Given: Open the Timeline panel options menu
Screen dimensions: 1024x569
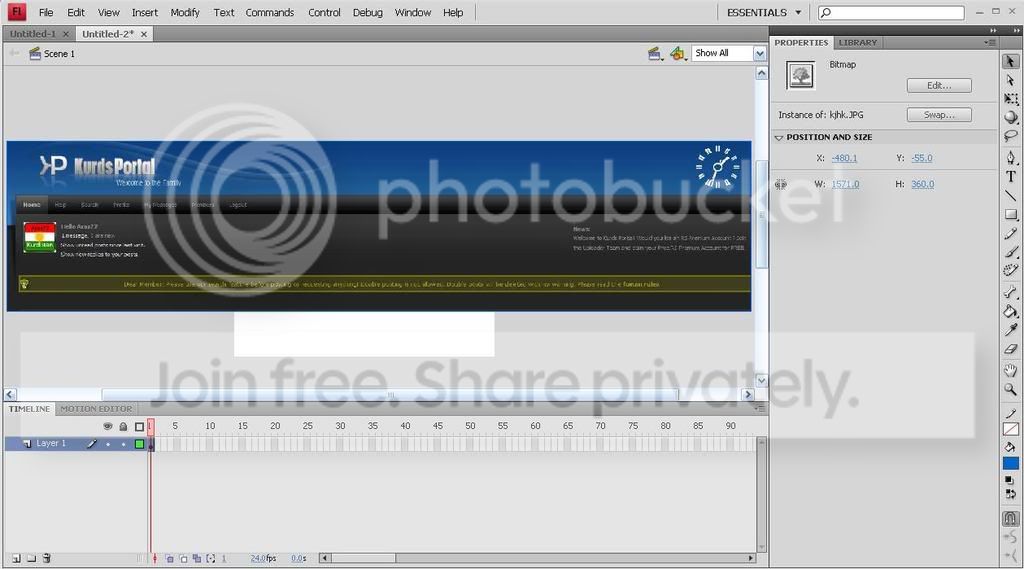Looking at the screenshot, I should click(759, 408).
